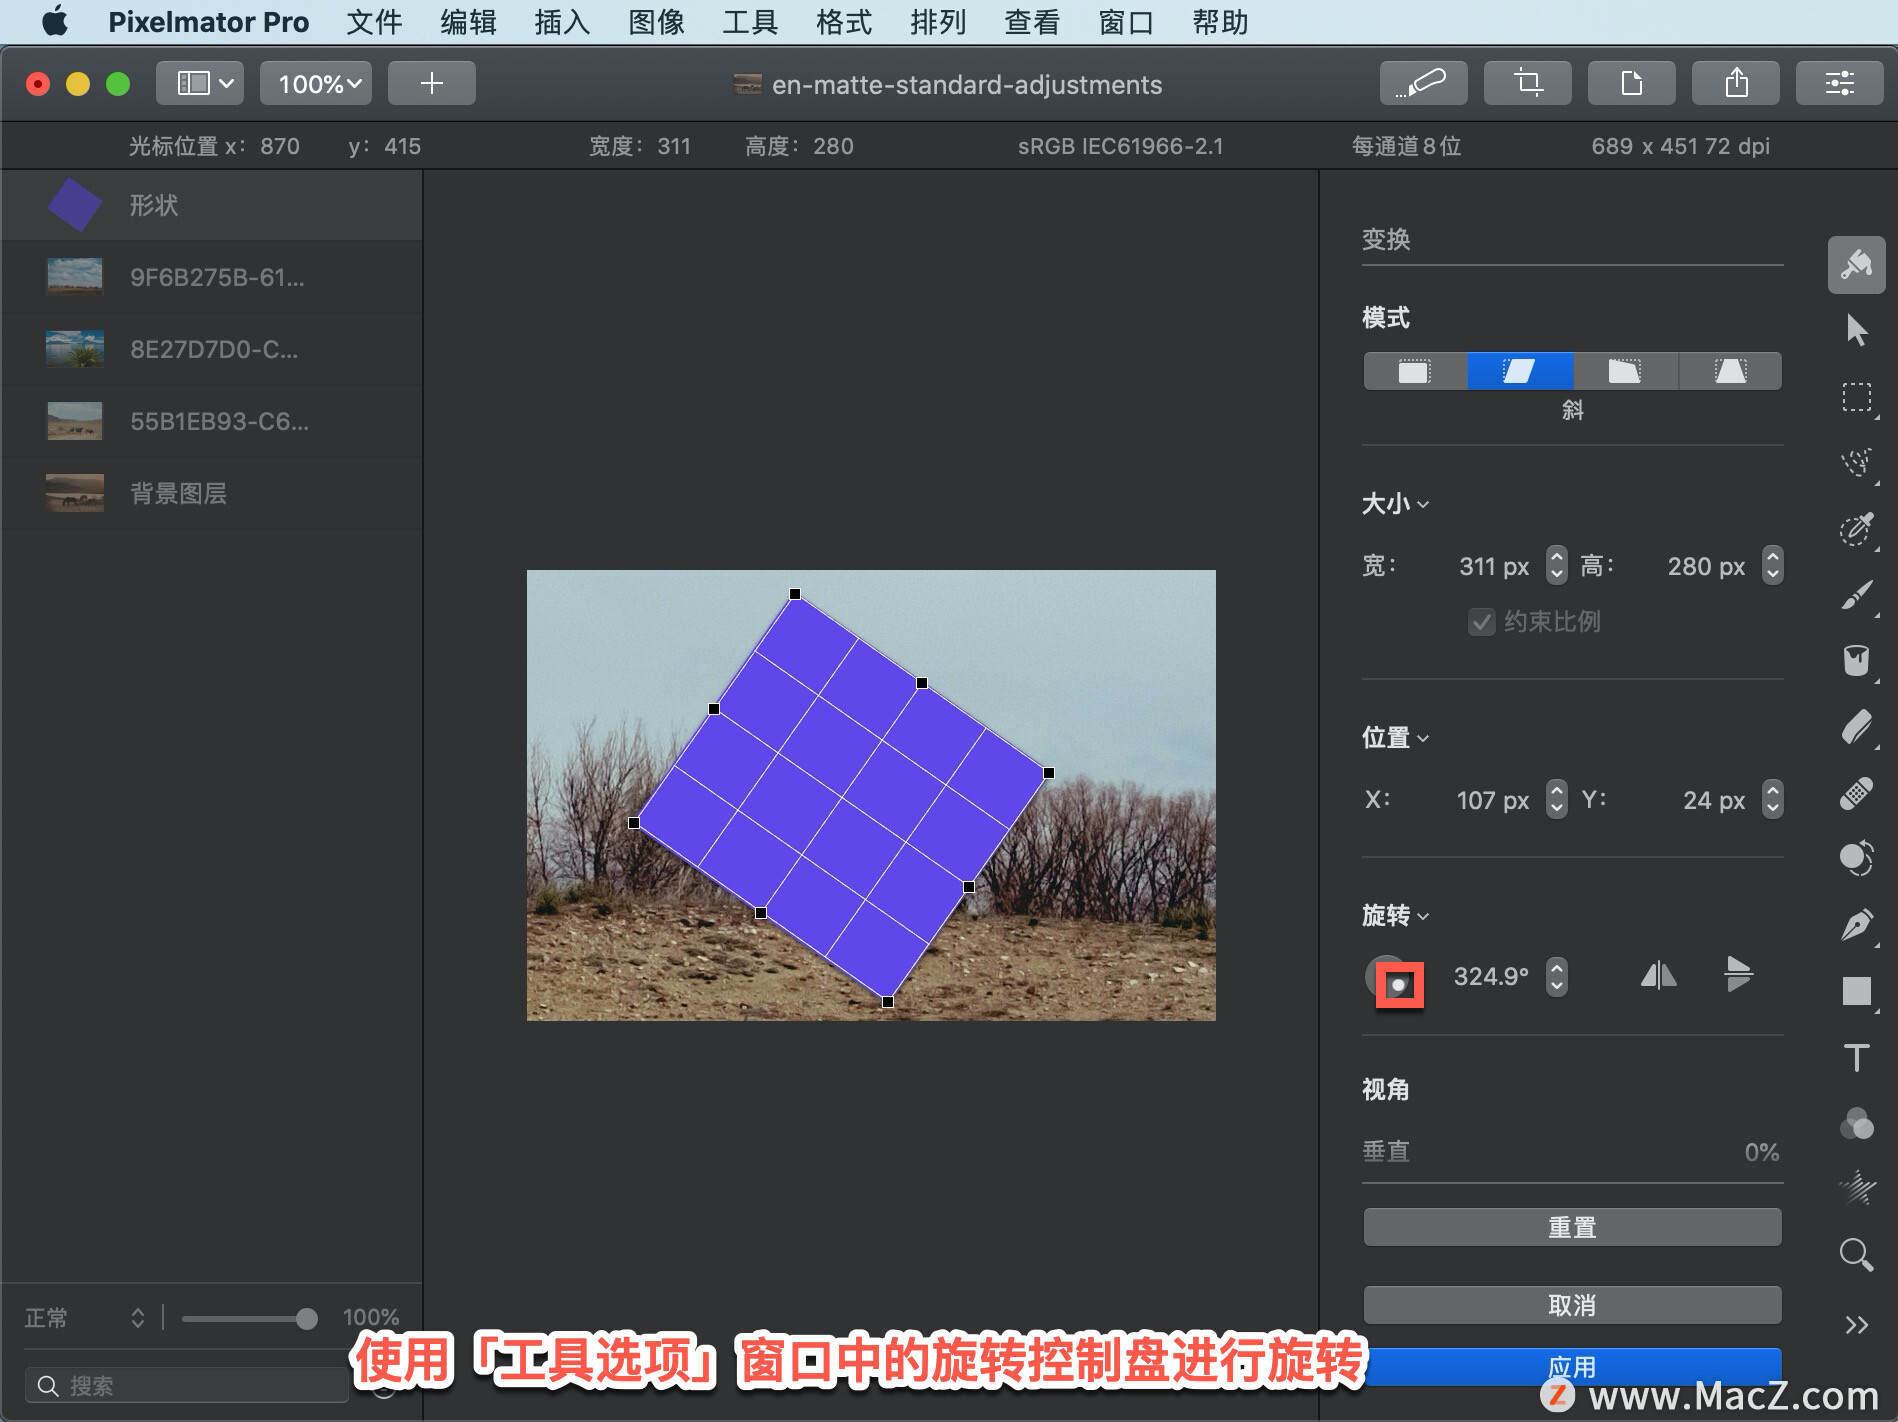Open the Apple menu
This screenshot has width=1898, height=1422.
pyautogui.click(x=55, y=21)
